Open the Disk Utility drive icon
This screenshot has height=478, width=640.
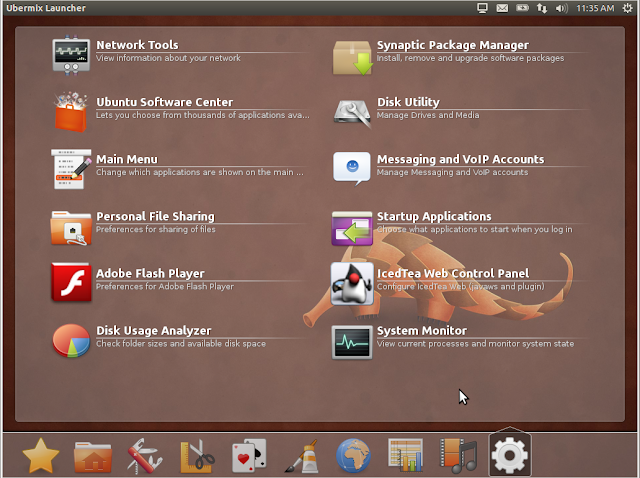352,112
